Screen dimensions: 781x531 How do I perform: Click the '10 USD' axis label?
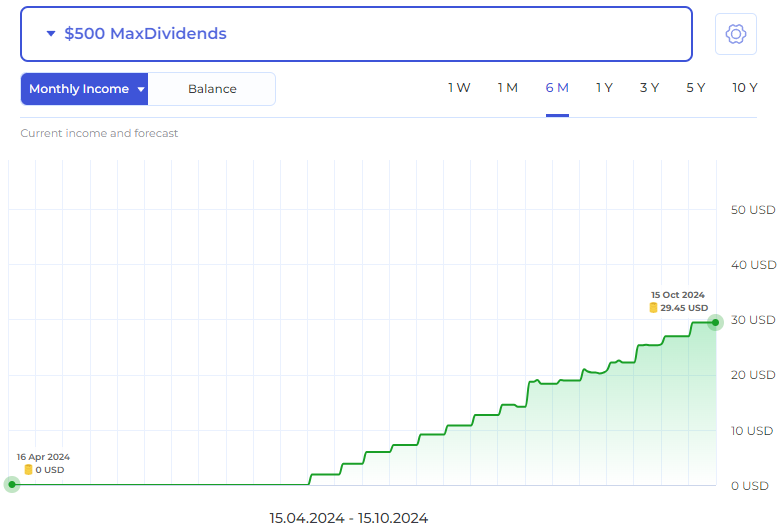tap(752, 430)
